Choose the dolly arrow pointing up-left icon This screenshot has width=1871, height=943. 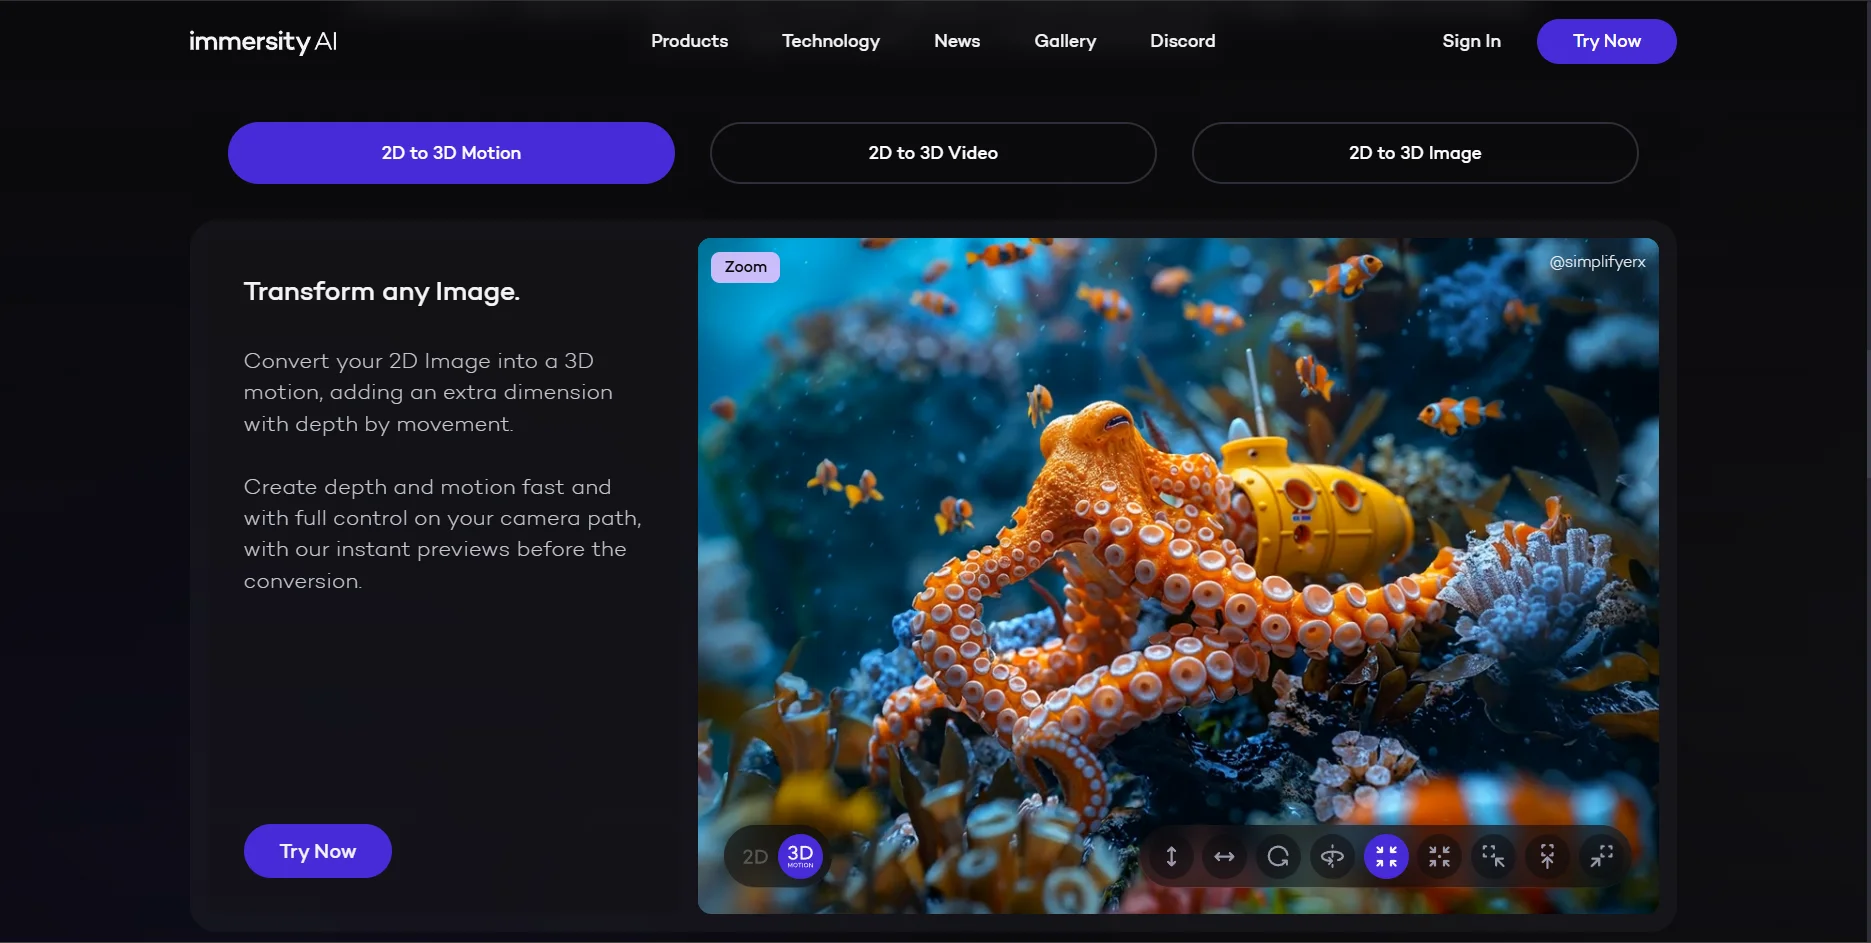(1493, 857)
